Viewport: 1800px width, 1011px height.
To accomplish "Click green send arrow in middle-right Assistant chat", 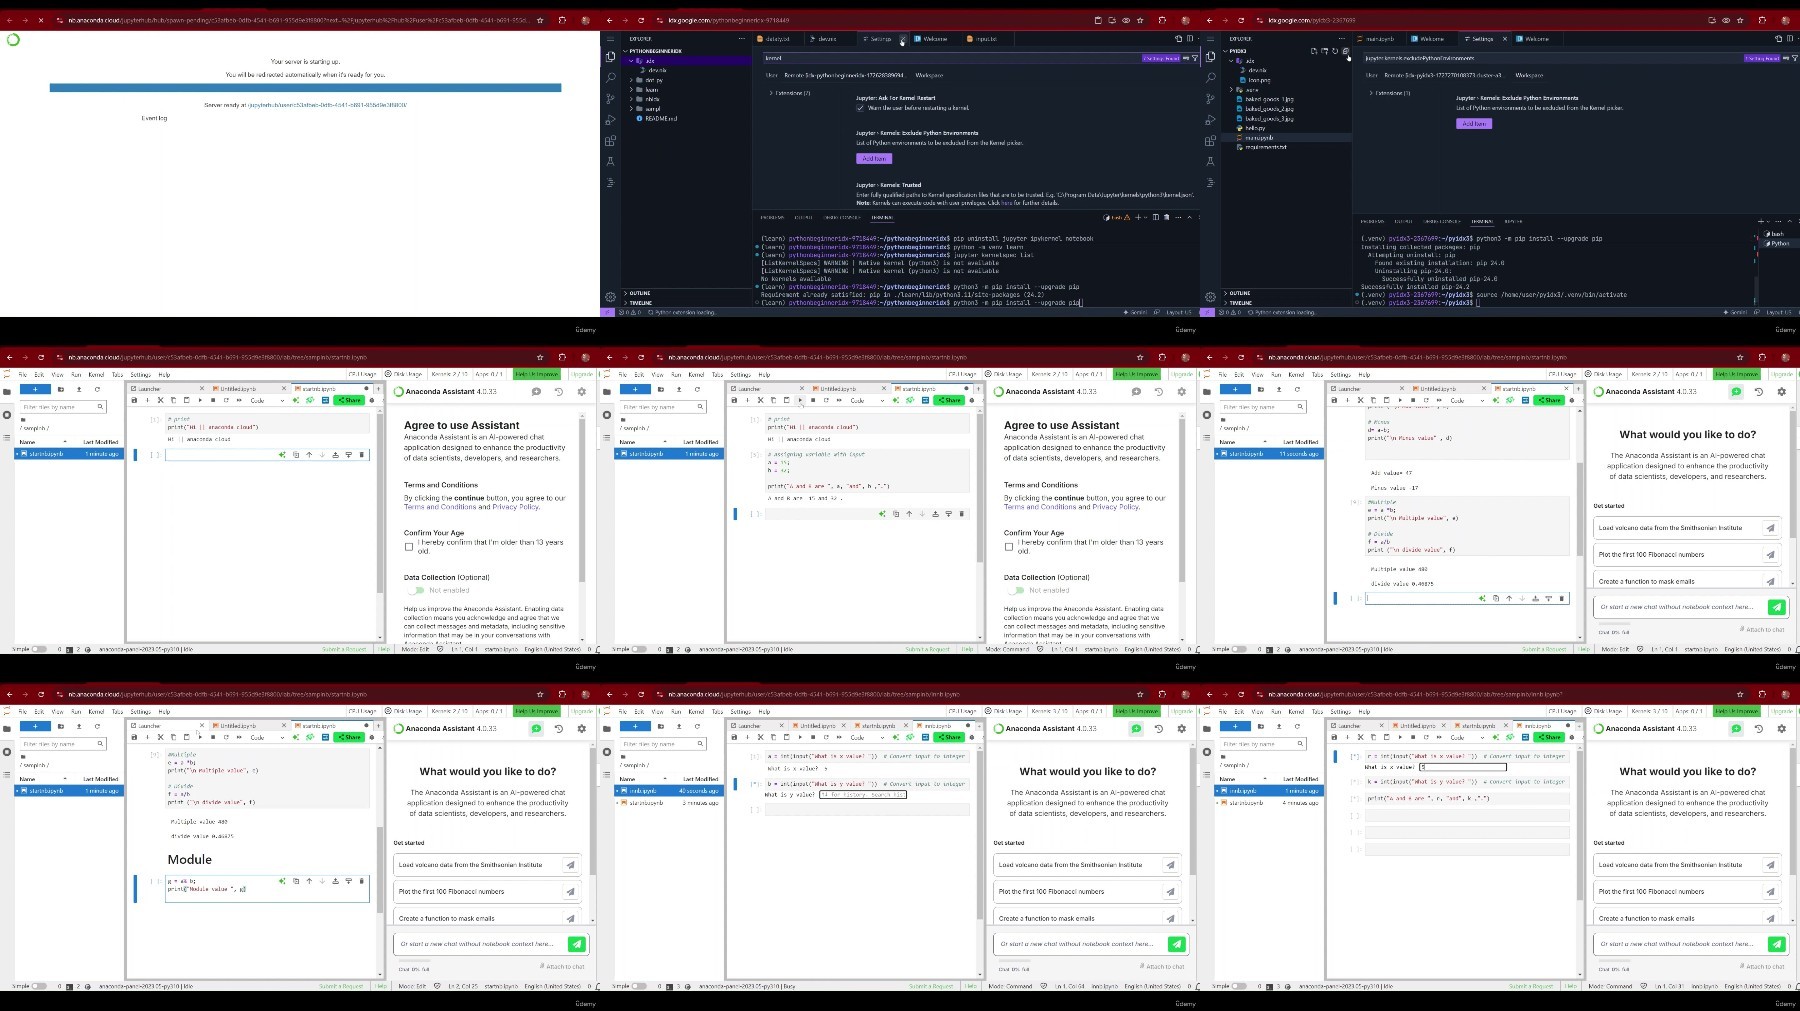I will click(1776, 606).
